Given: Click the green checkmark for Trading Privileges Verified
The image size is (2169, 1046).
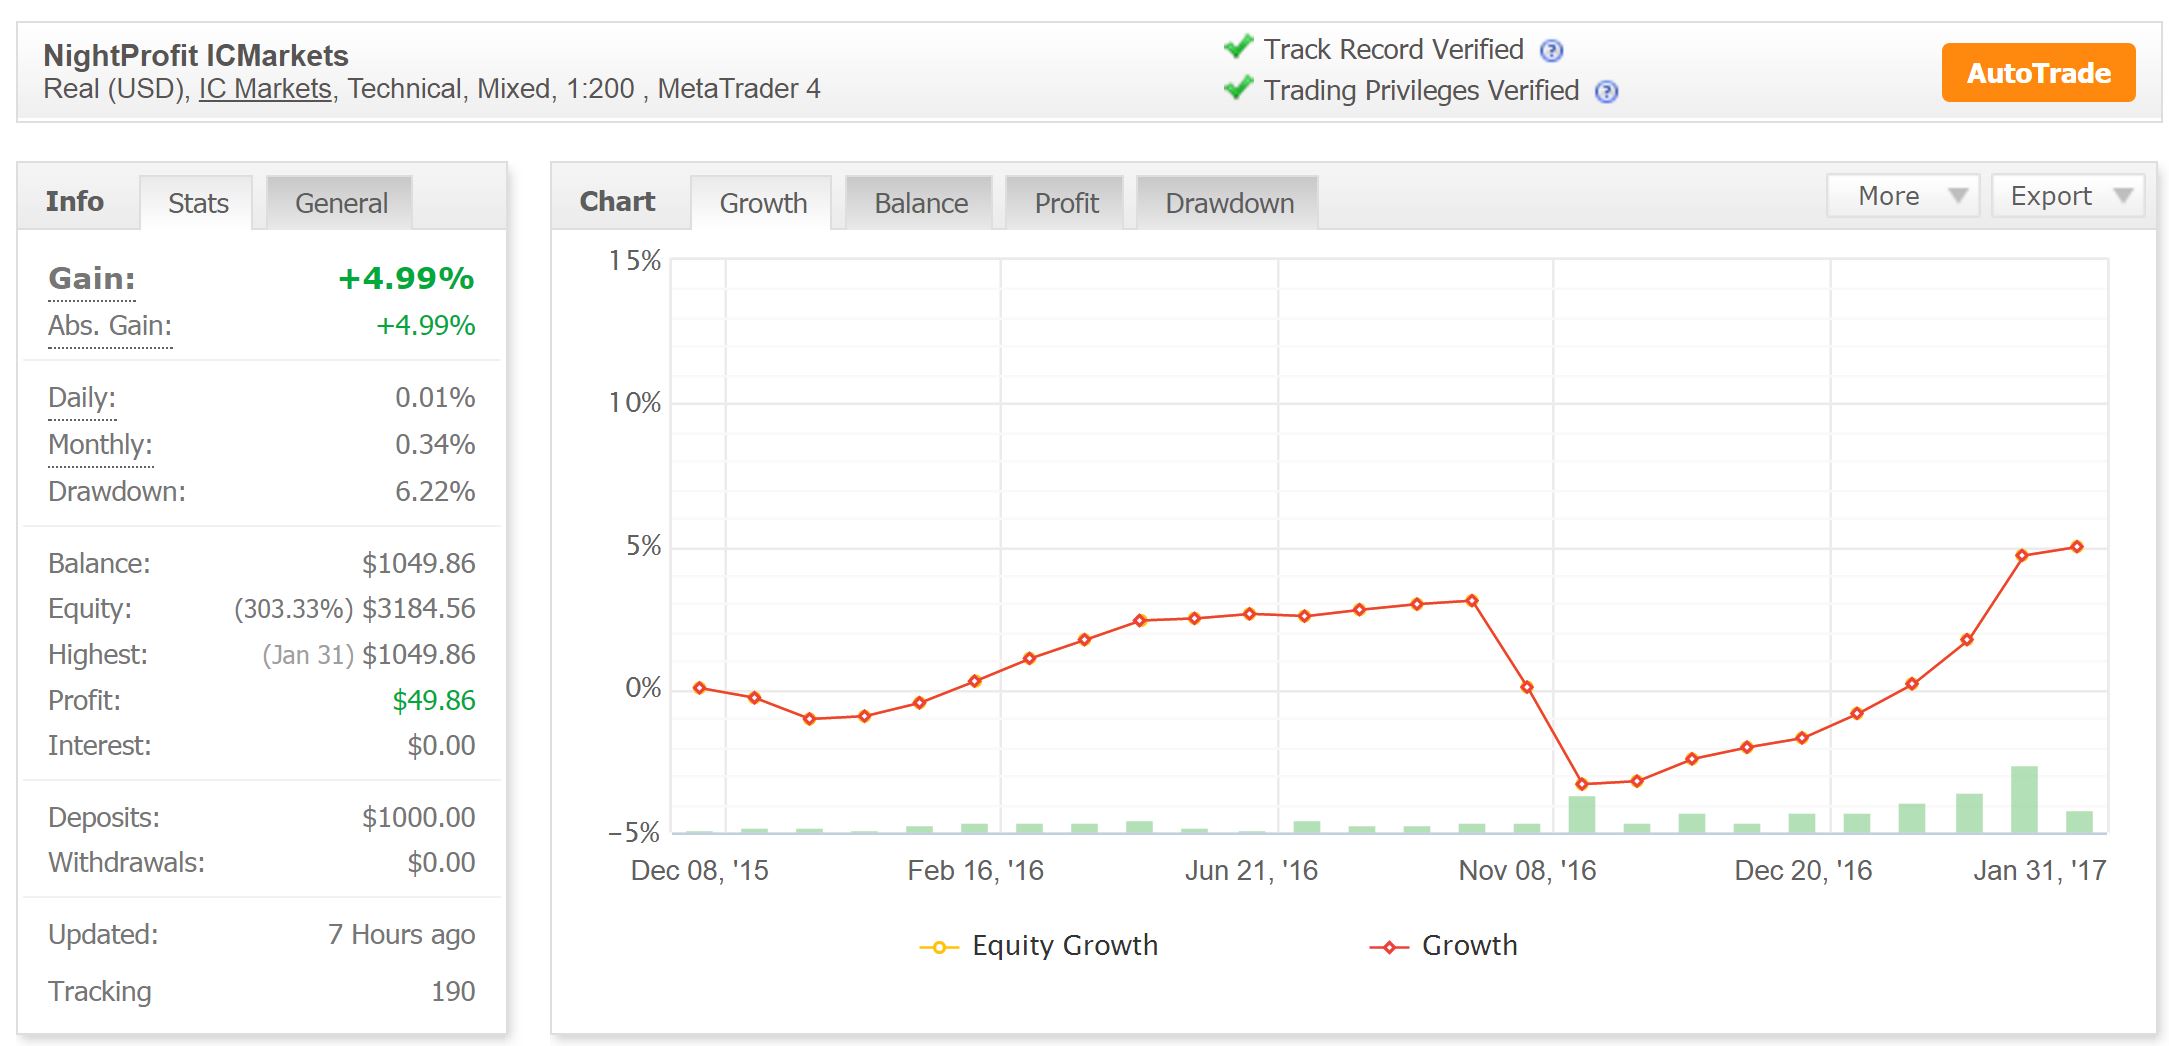Looking at the screenshot, I should (x=1238, y=88).
